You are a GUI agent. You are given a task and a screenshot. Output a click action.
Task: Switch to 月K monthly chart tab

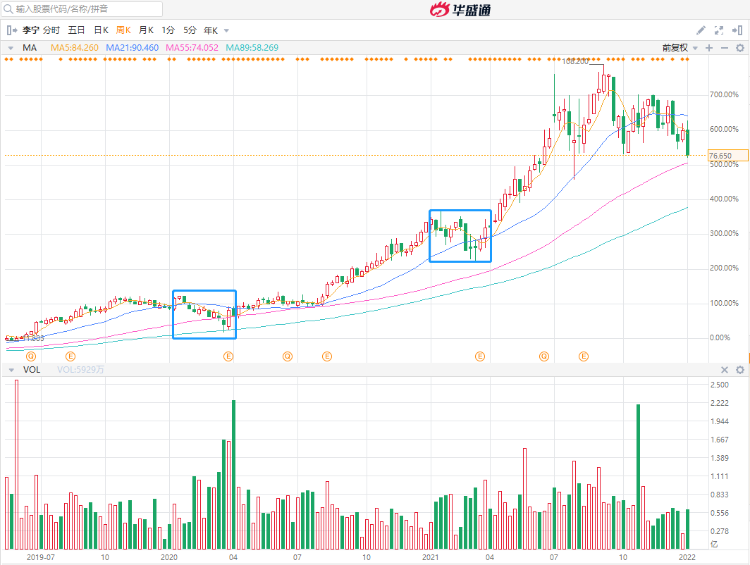coord(146,30)
